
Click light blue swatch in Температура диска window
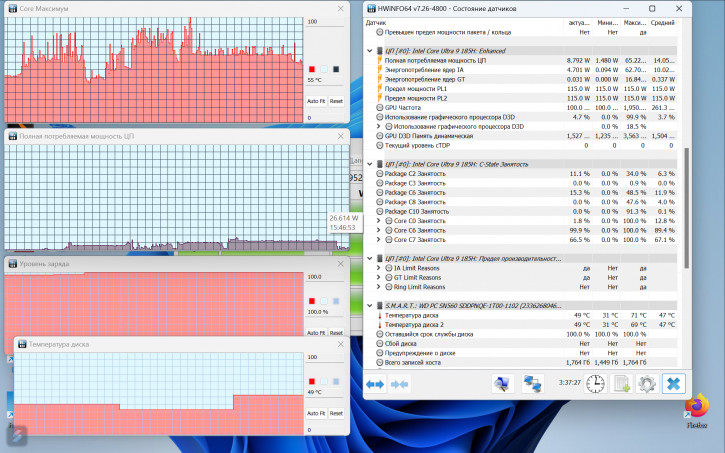[x=324, y=381]
